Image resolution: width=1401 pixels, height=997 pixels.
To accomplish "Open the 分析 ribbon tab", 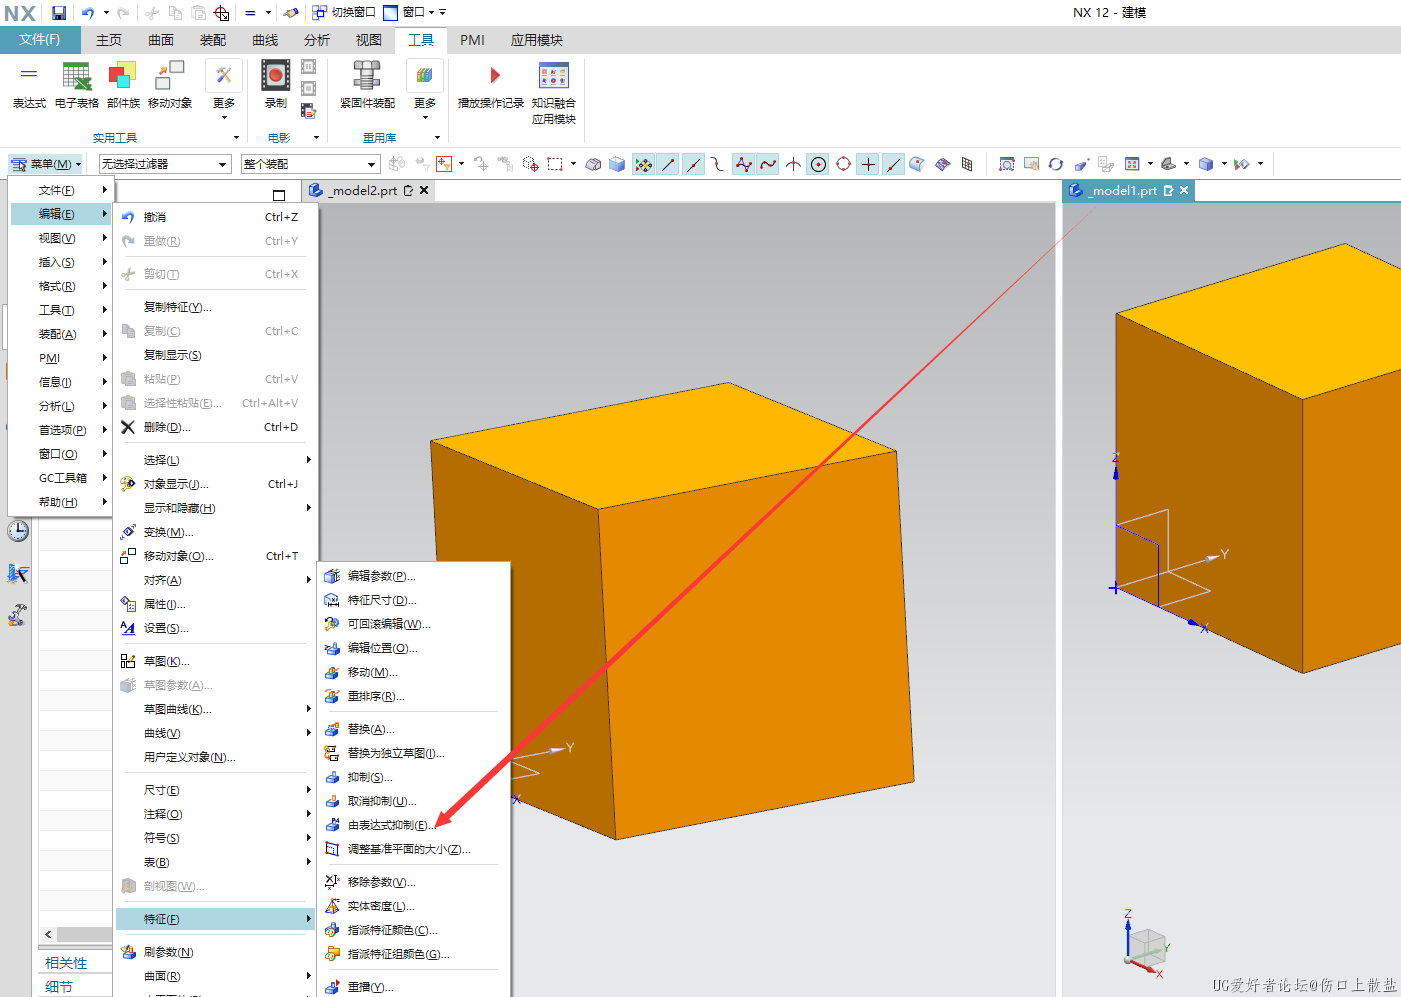I will [317, 40].
